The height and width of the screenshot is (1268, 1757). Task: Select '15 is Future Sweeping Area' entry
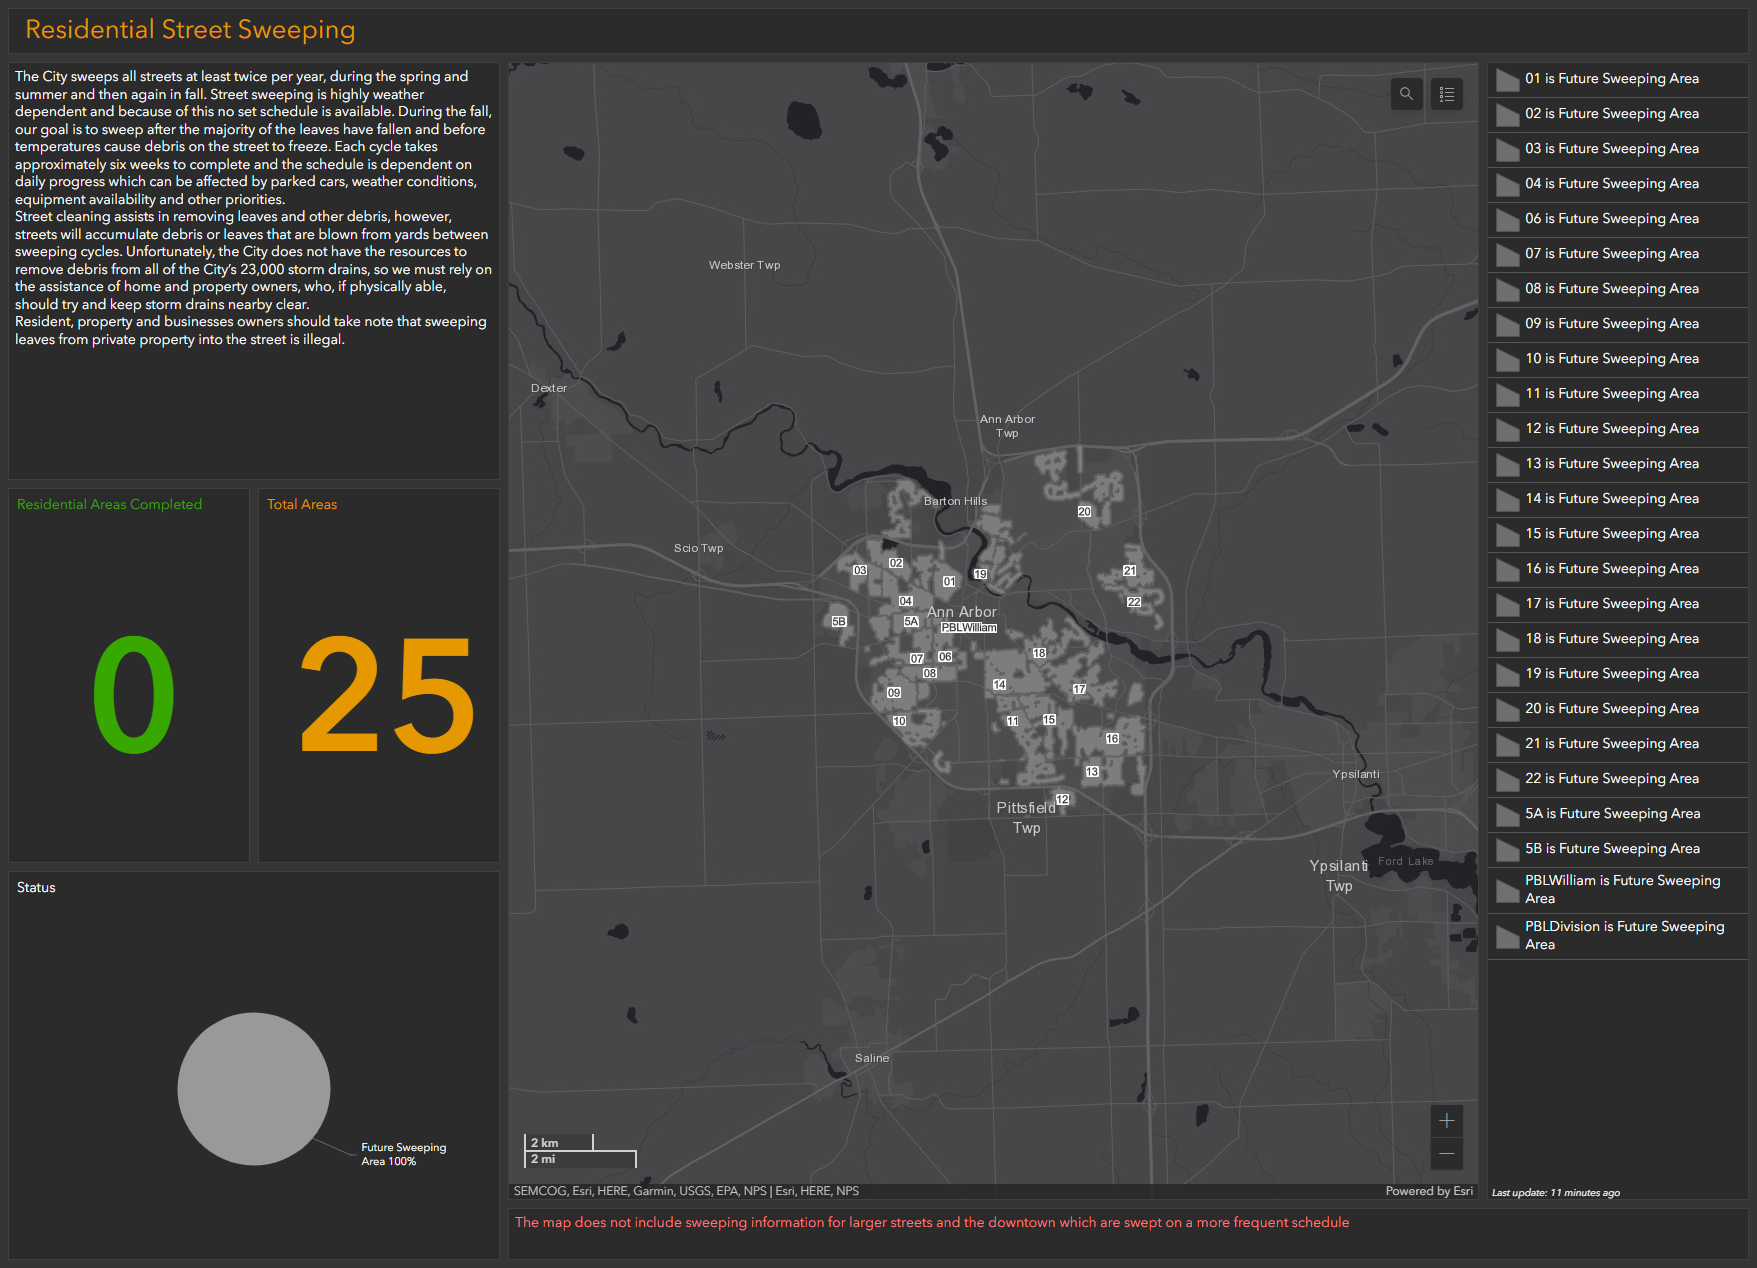[x=1611, y=534]
